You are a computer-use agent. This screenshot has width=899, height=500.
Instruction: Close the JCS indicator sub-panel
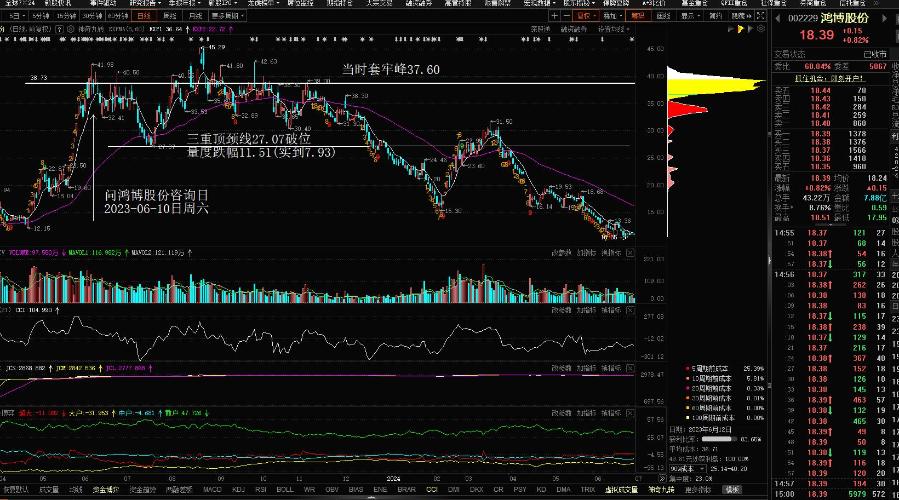(x=630, y=368)
